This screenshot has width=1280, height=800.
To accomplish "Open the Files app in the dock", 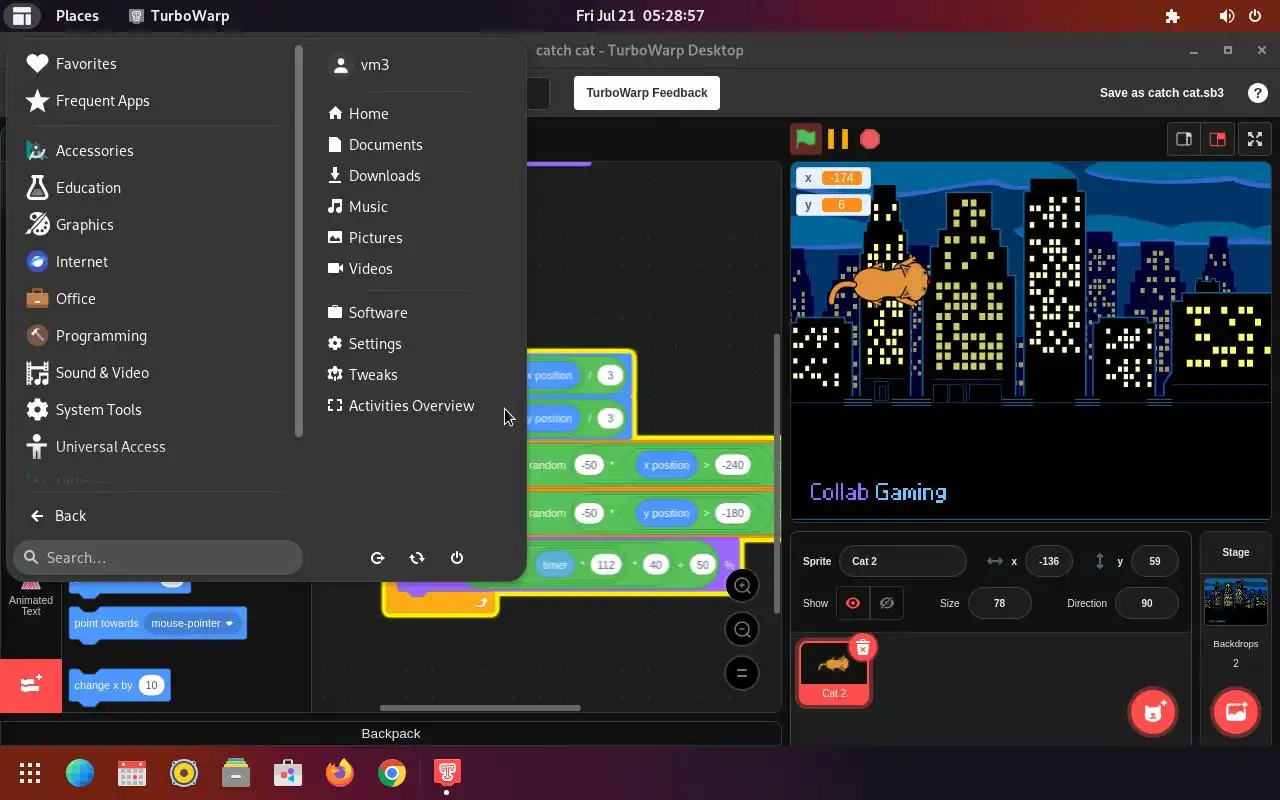I will click(x=236, y=773).
